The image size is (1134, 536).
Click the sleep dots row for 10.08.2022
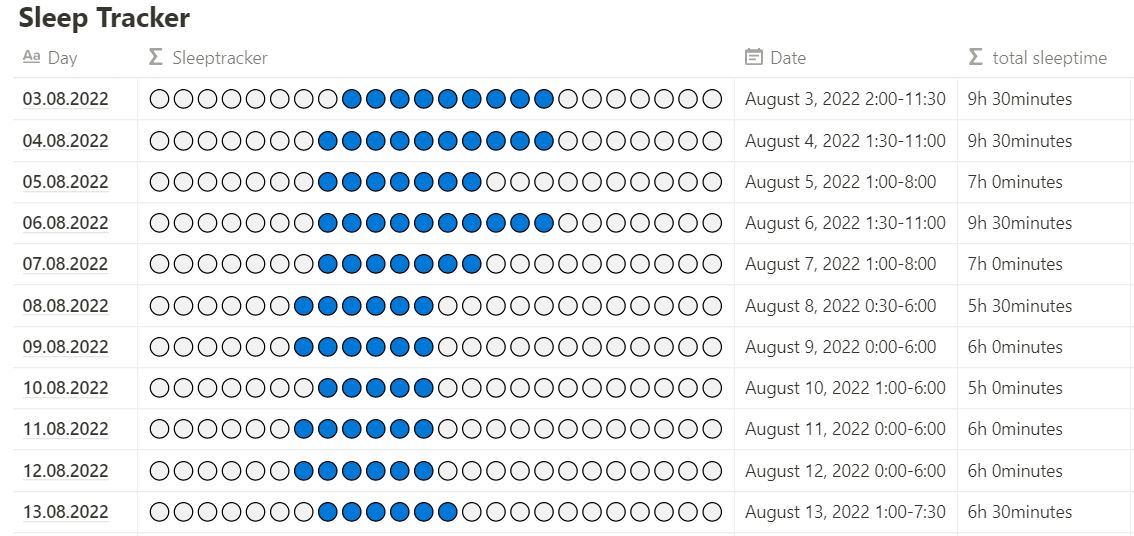coord(435,388)
